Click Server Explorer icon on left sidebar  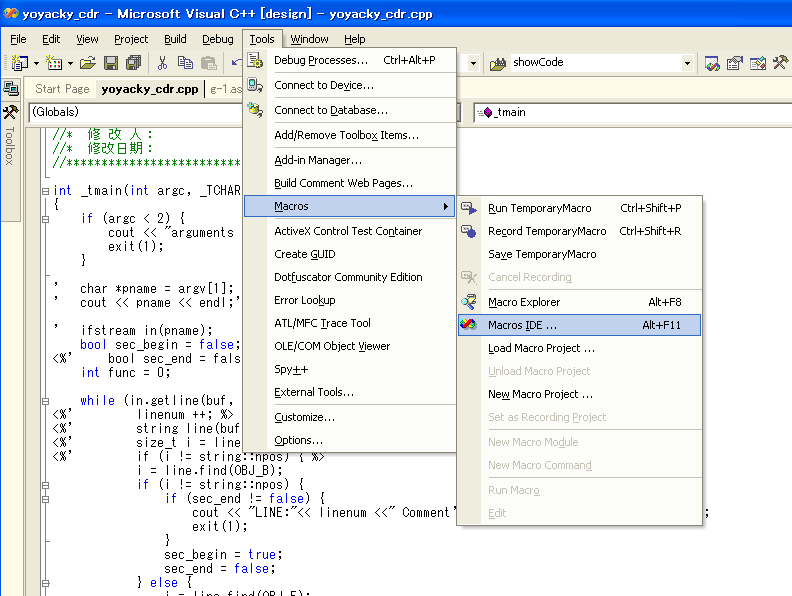(x=11, y=89)
